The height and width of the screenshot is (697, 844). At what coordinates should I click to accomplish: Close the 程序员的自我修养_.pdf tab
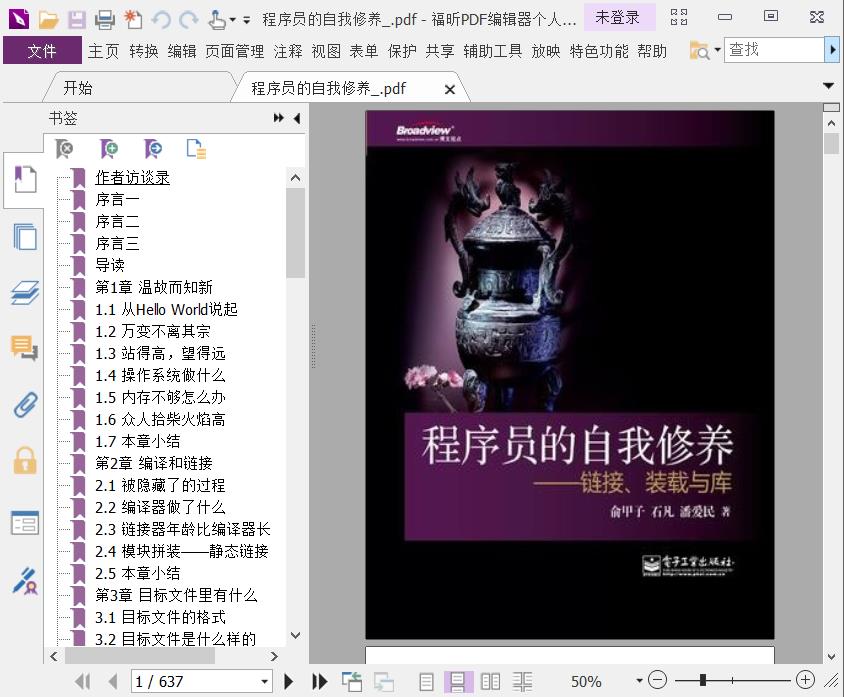450,89
